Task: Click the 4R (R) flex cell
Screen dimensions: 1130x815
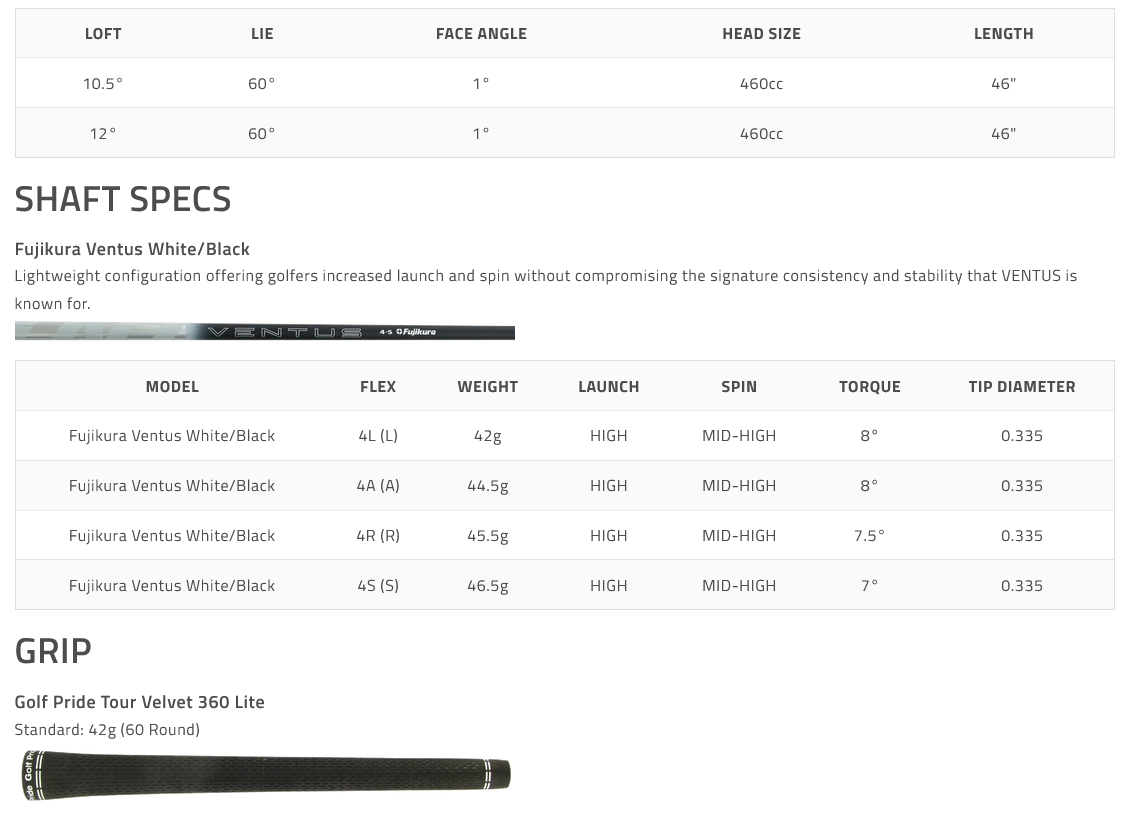Action: pos(378,536)
